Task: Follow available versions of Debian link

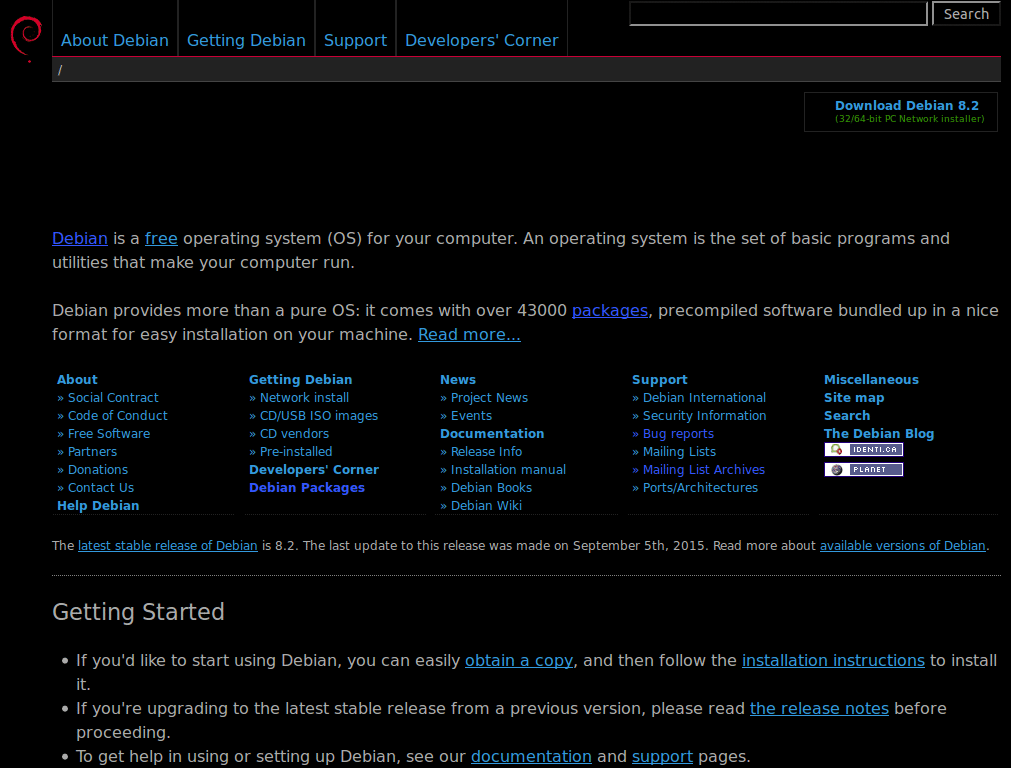Action: (x=903, y=545)
